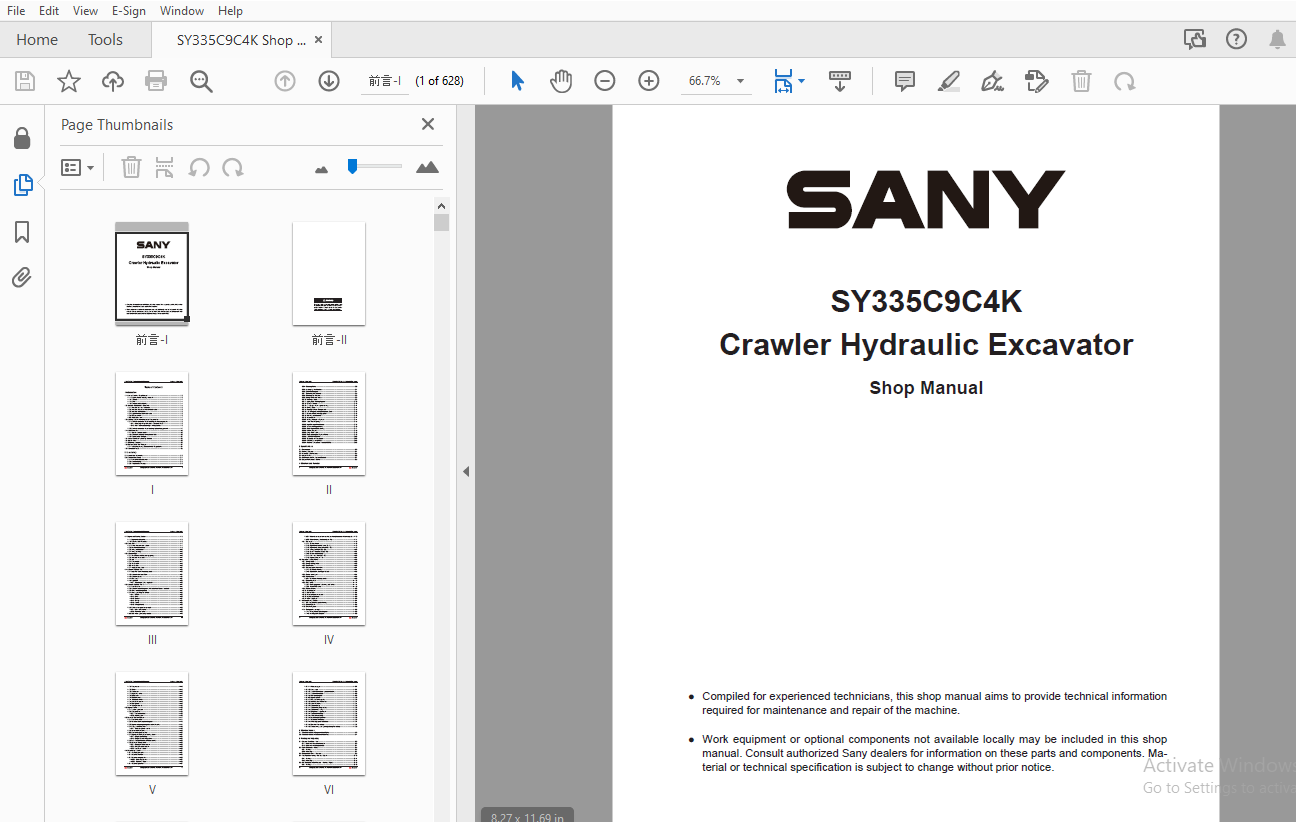The height and width of the screenshot is (822, 1296).
Task: Open the share review icon at top right
Action: (x=1195, y=39)
